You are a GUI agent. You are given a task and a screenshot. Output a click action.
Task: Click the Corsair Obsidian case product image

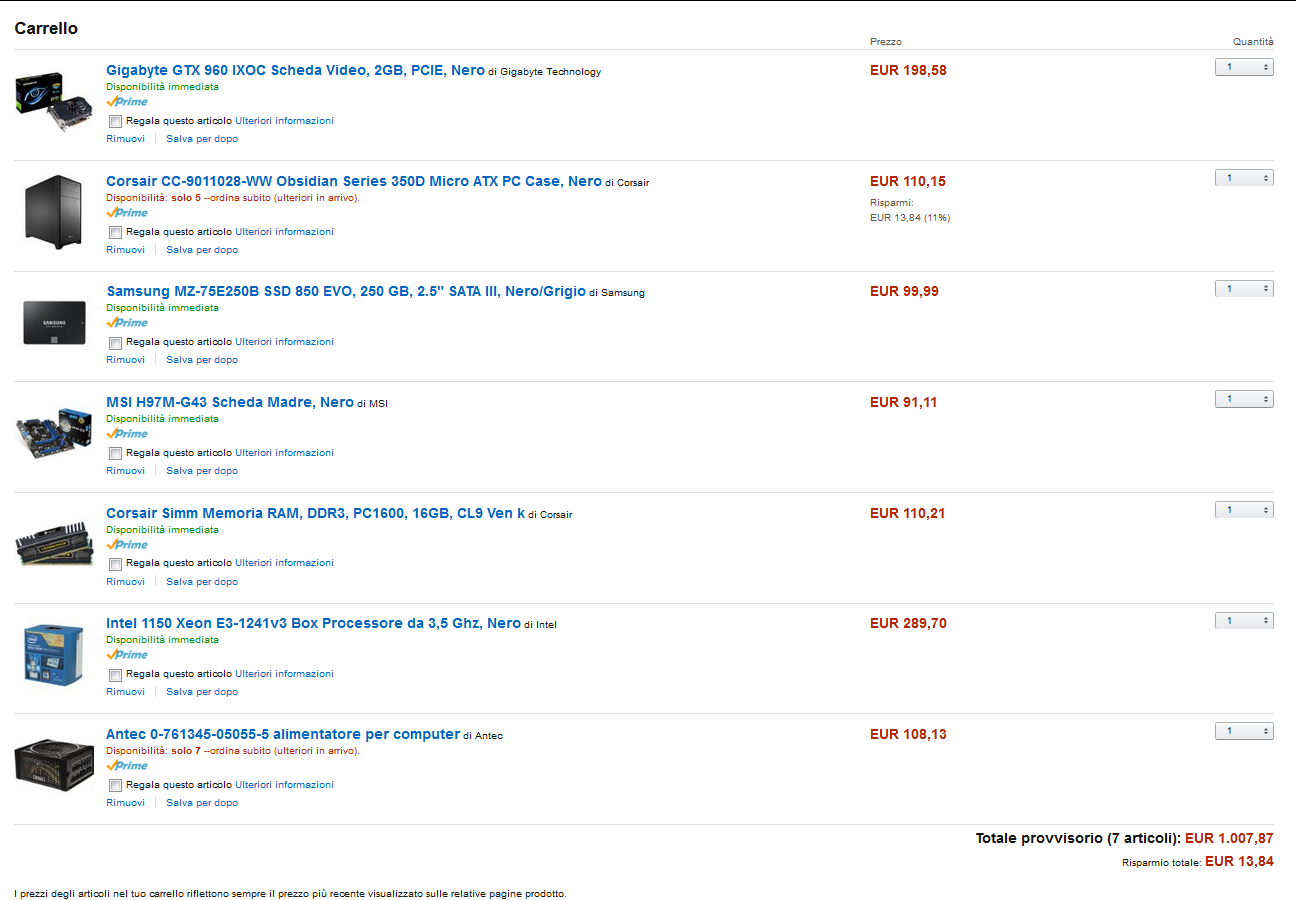[x=54, y=211]
